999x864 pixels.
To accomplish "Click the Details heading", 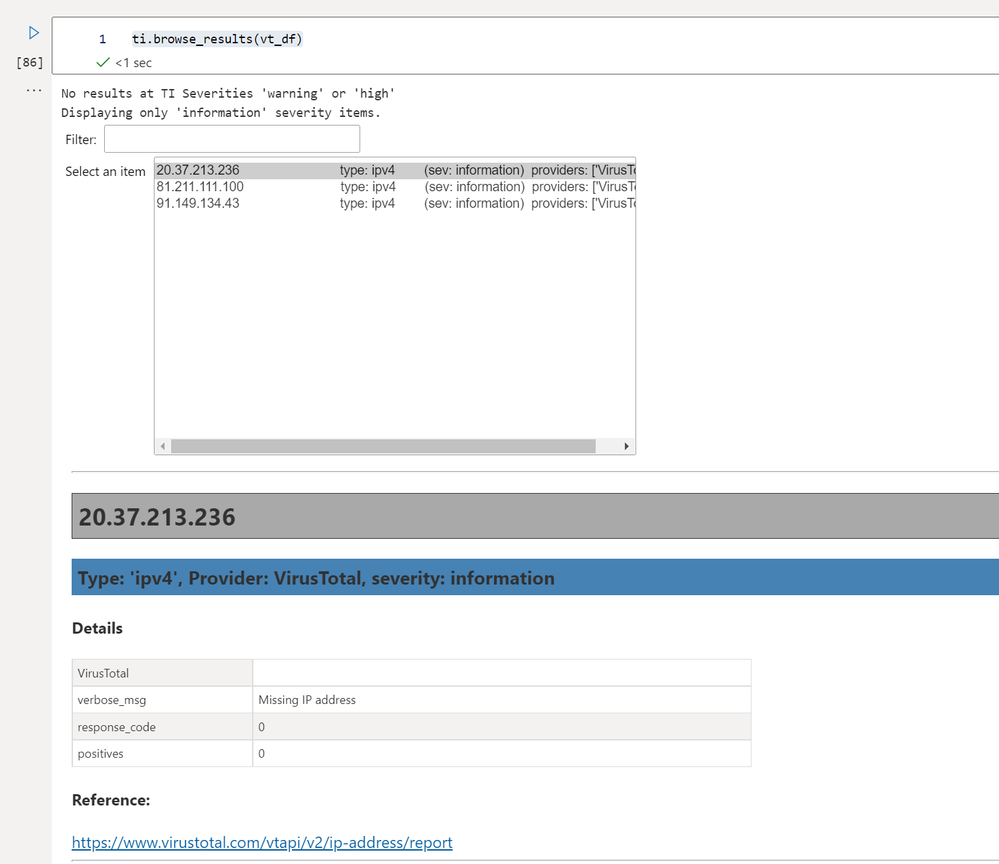I will (x=97, y=628).
